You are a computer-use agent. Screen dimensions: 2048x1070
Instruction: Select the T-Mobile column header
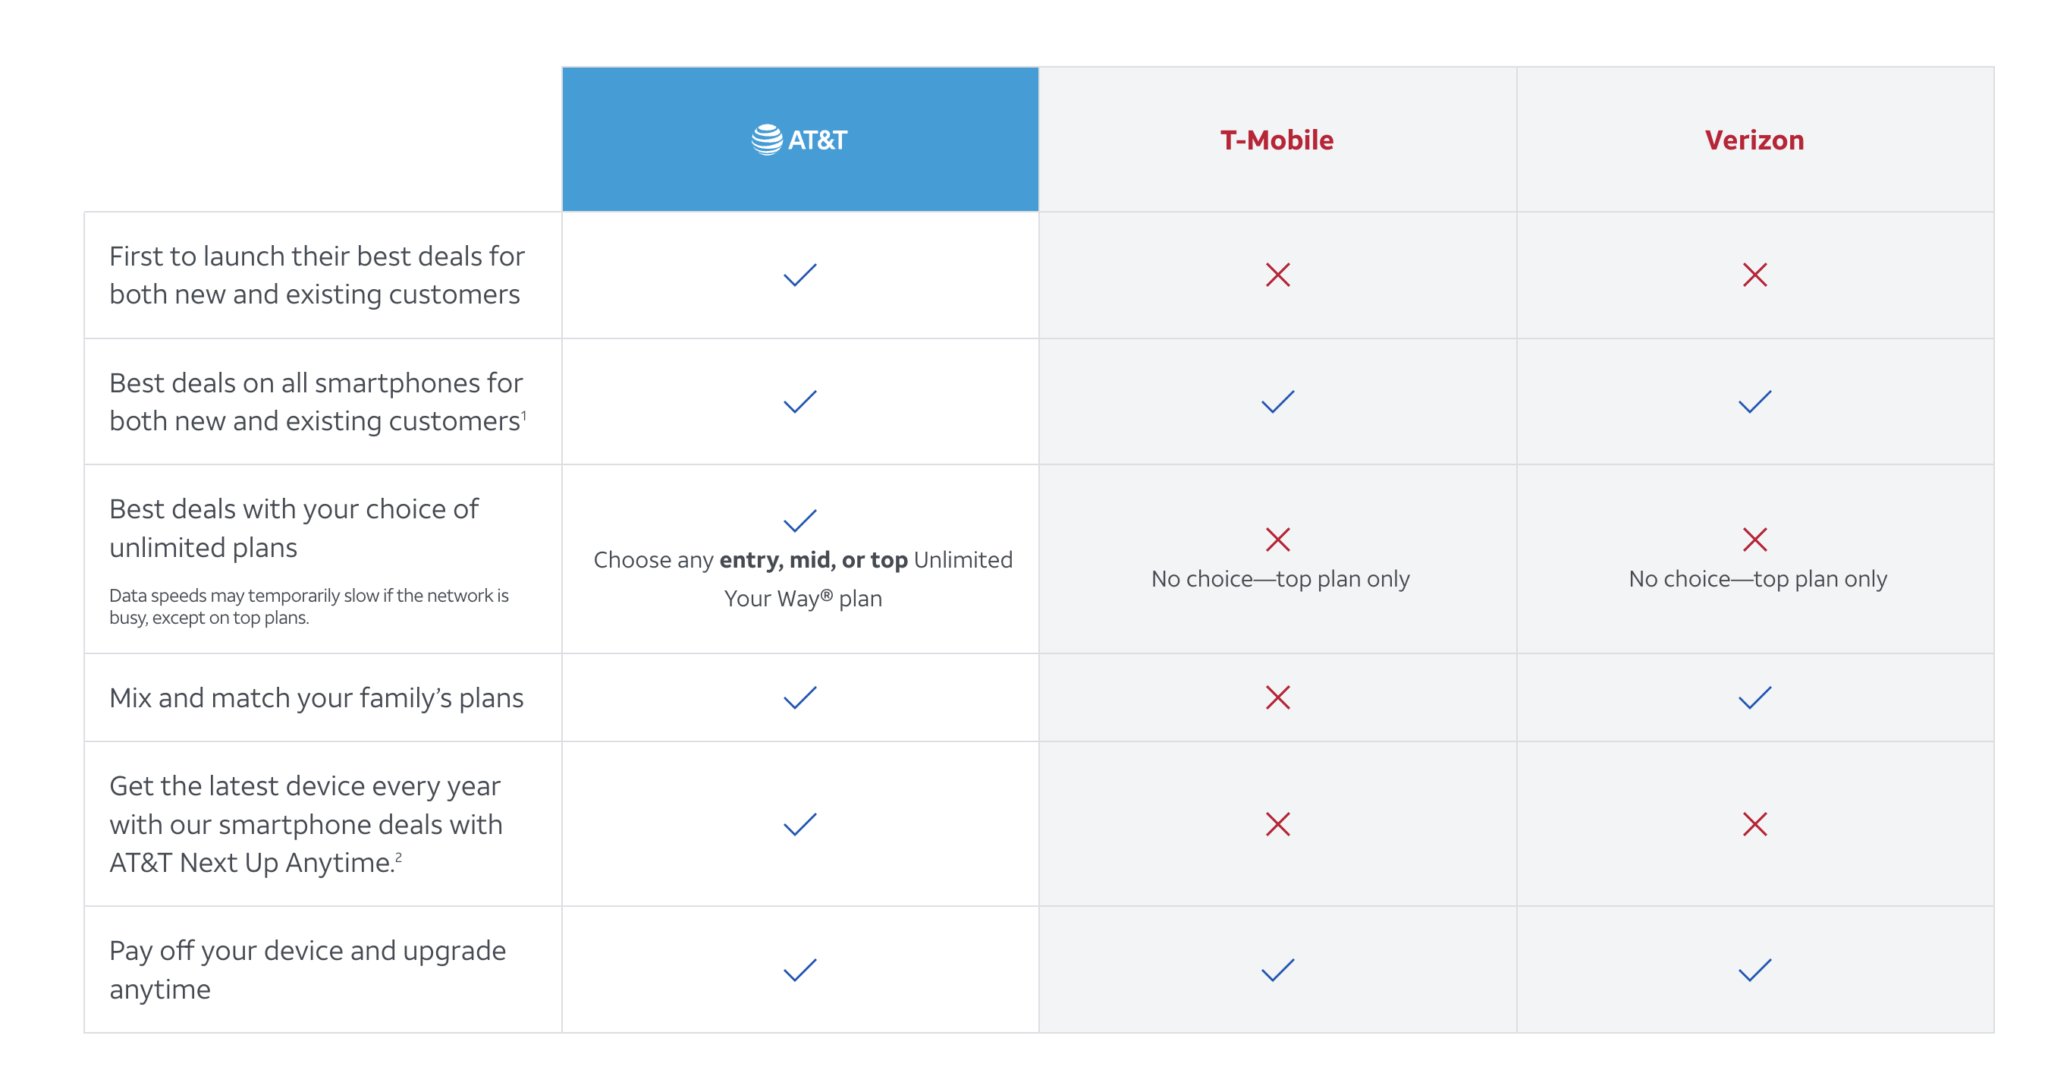[1277, 140]
